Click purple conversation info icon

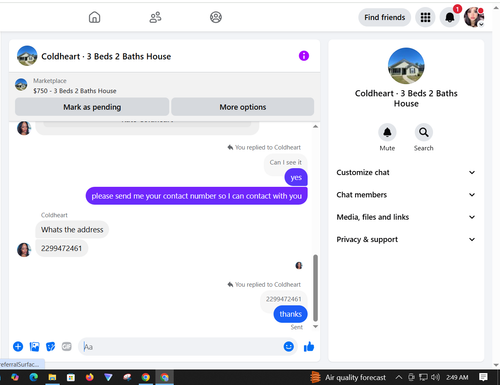[x=304, y=56]
